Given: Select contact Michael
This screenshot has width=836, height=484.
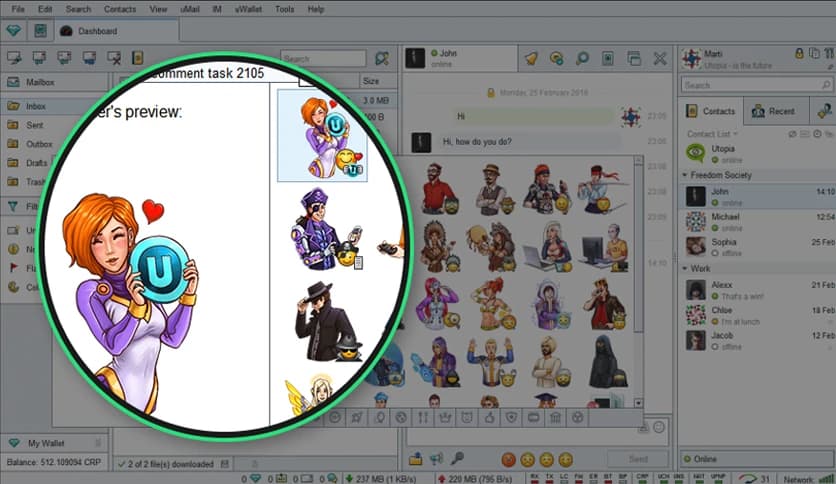Looking at the screenshot, I should 757,222.
